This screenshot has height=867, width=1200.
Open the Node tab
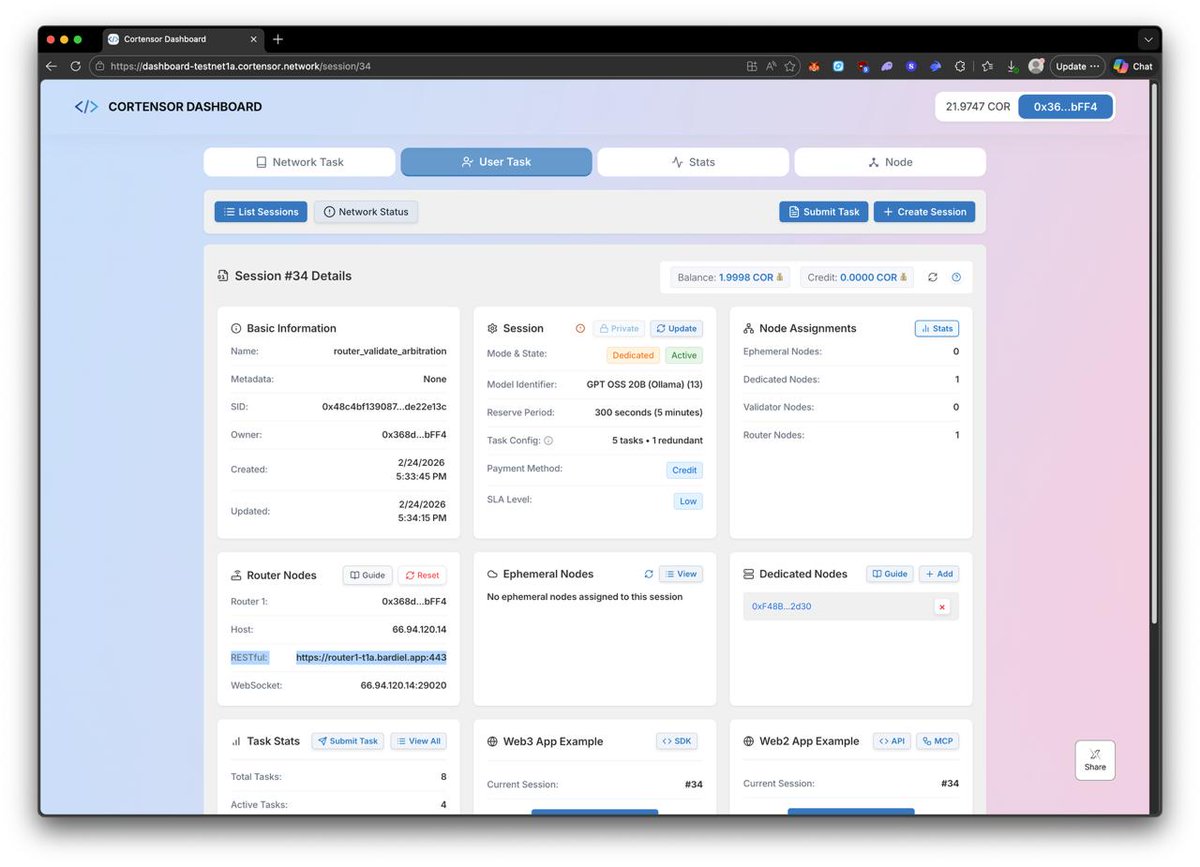coord(890,162)
